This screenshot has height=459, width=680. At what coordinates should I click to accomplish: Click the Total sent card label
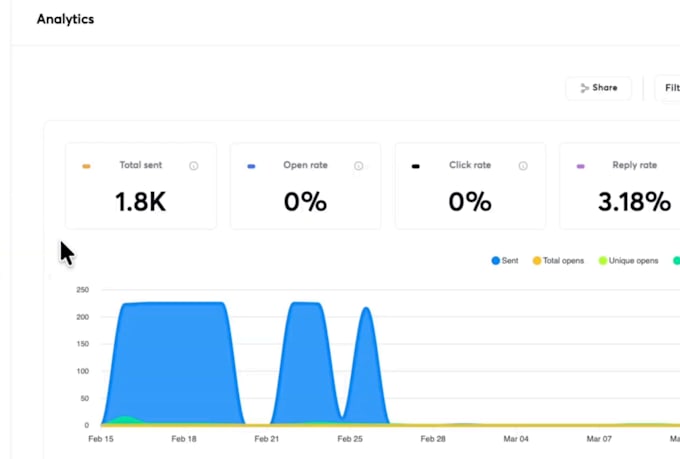pyautogui.click(x=141, y=165)
